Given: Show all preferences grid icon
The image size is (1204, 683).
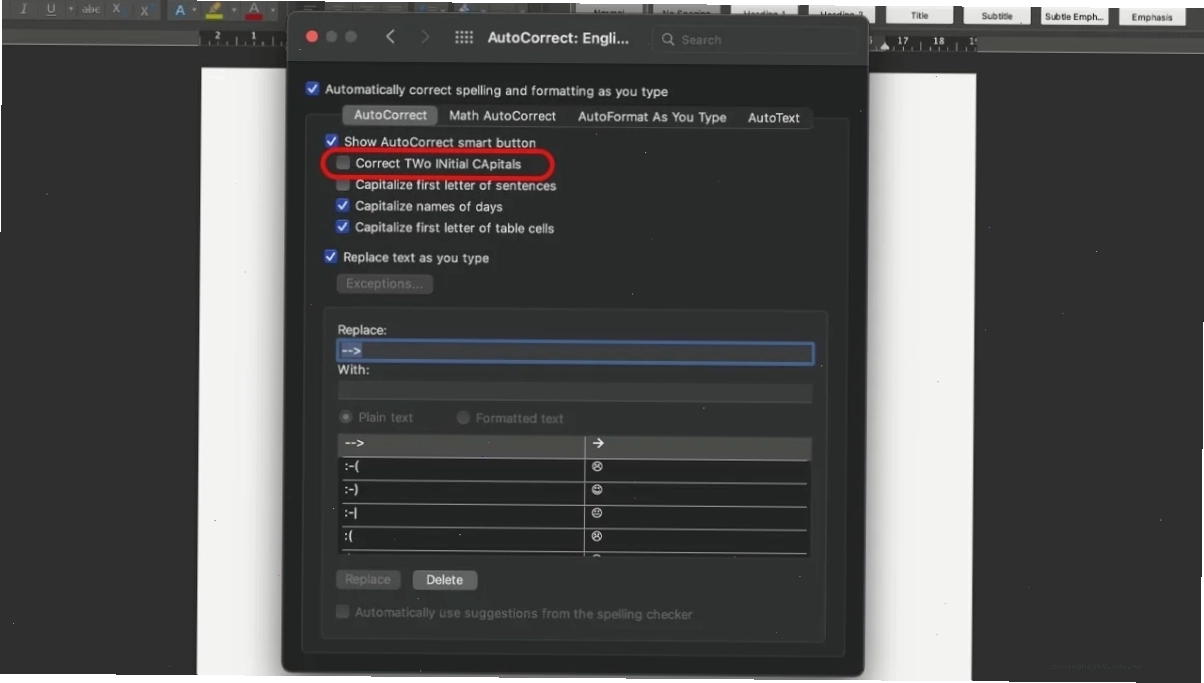Looking at the screenshot, I should [464, 37].
